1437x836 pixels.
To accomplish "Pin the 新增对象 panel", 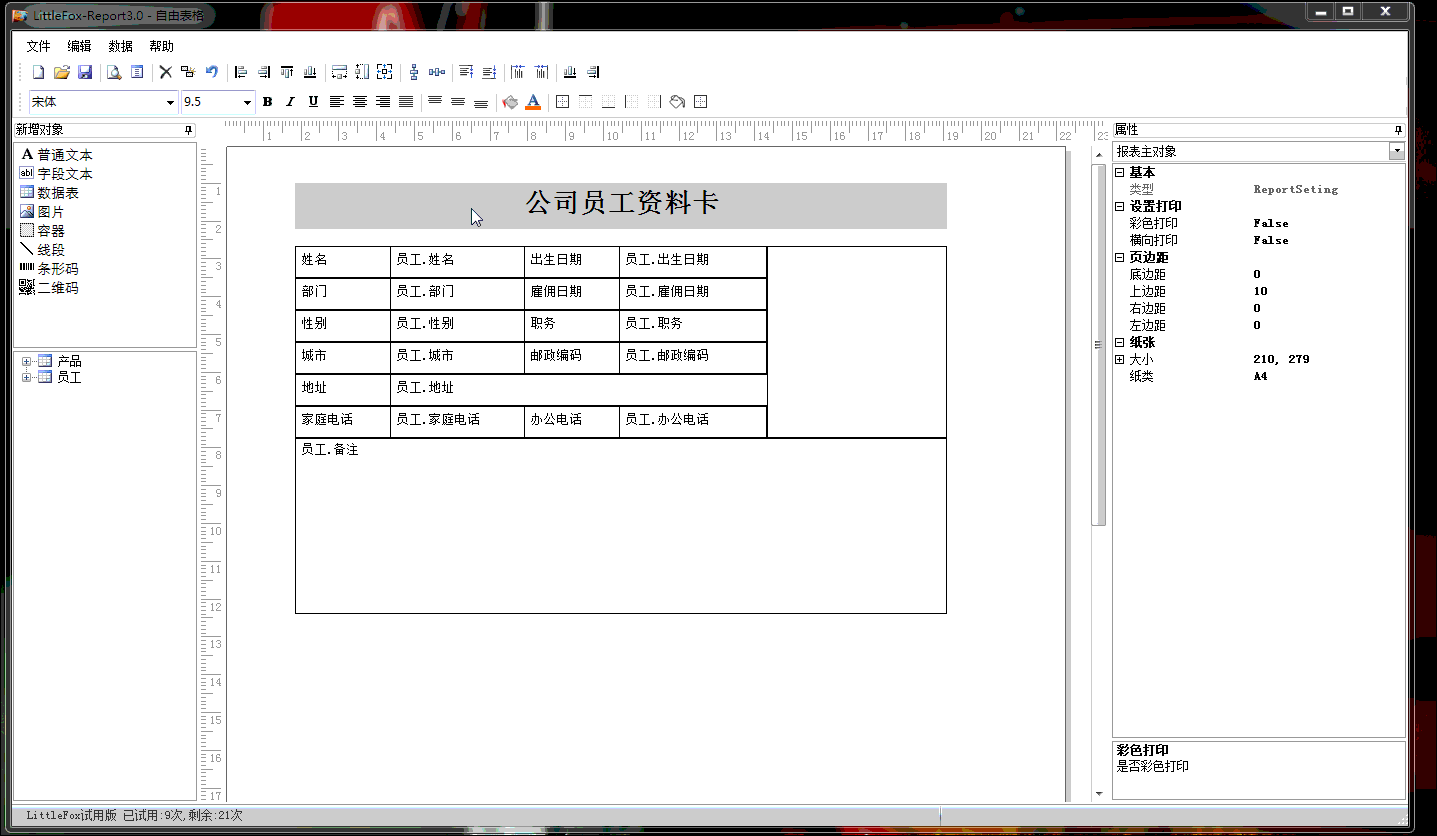I will [x=188, y=130].
